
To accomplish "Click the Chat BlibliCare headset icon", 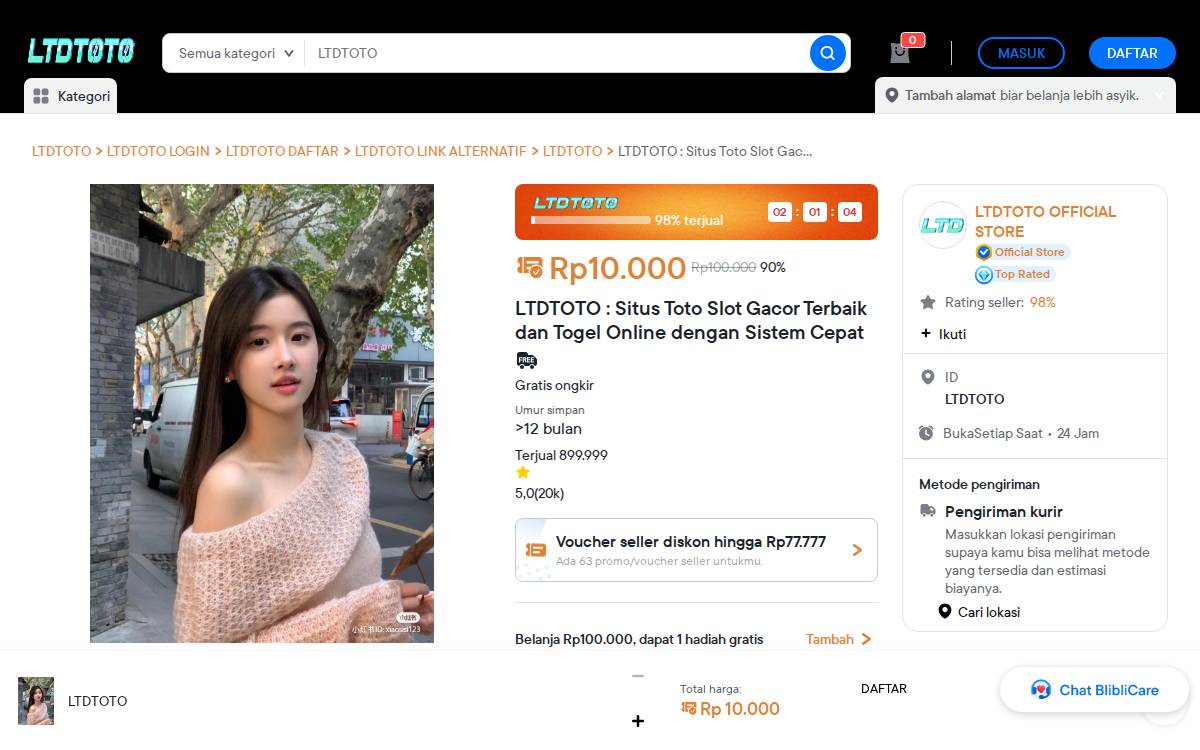I will pyautogui.click(x=1041, y=690).
